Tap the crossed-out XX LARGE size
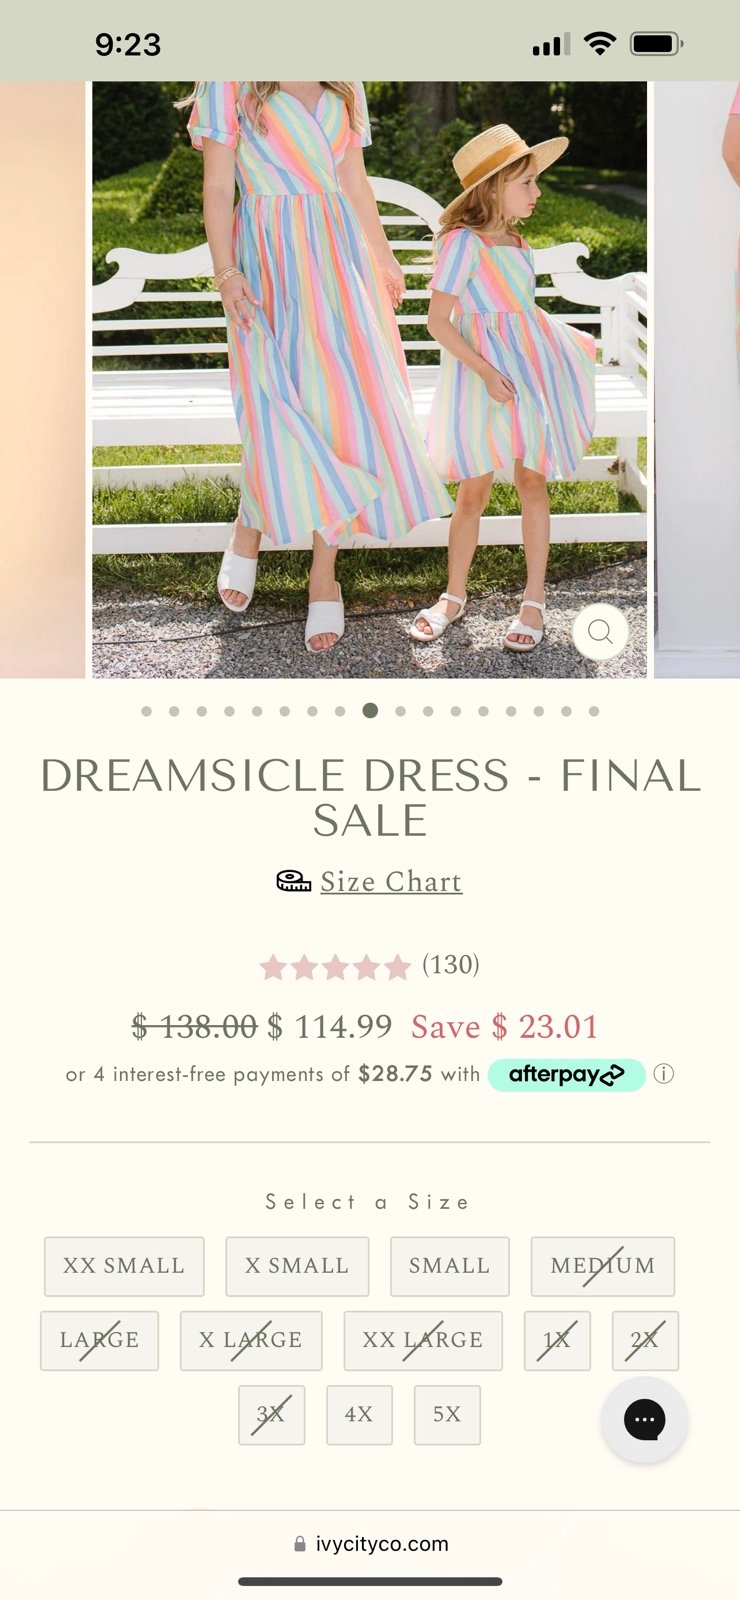Viewport: 740px width, 1600px height. pos(423,1340)
